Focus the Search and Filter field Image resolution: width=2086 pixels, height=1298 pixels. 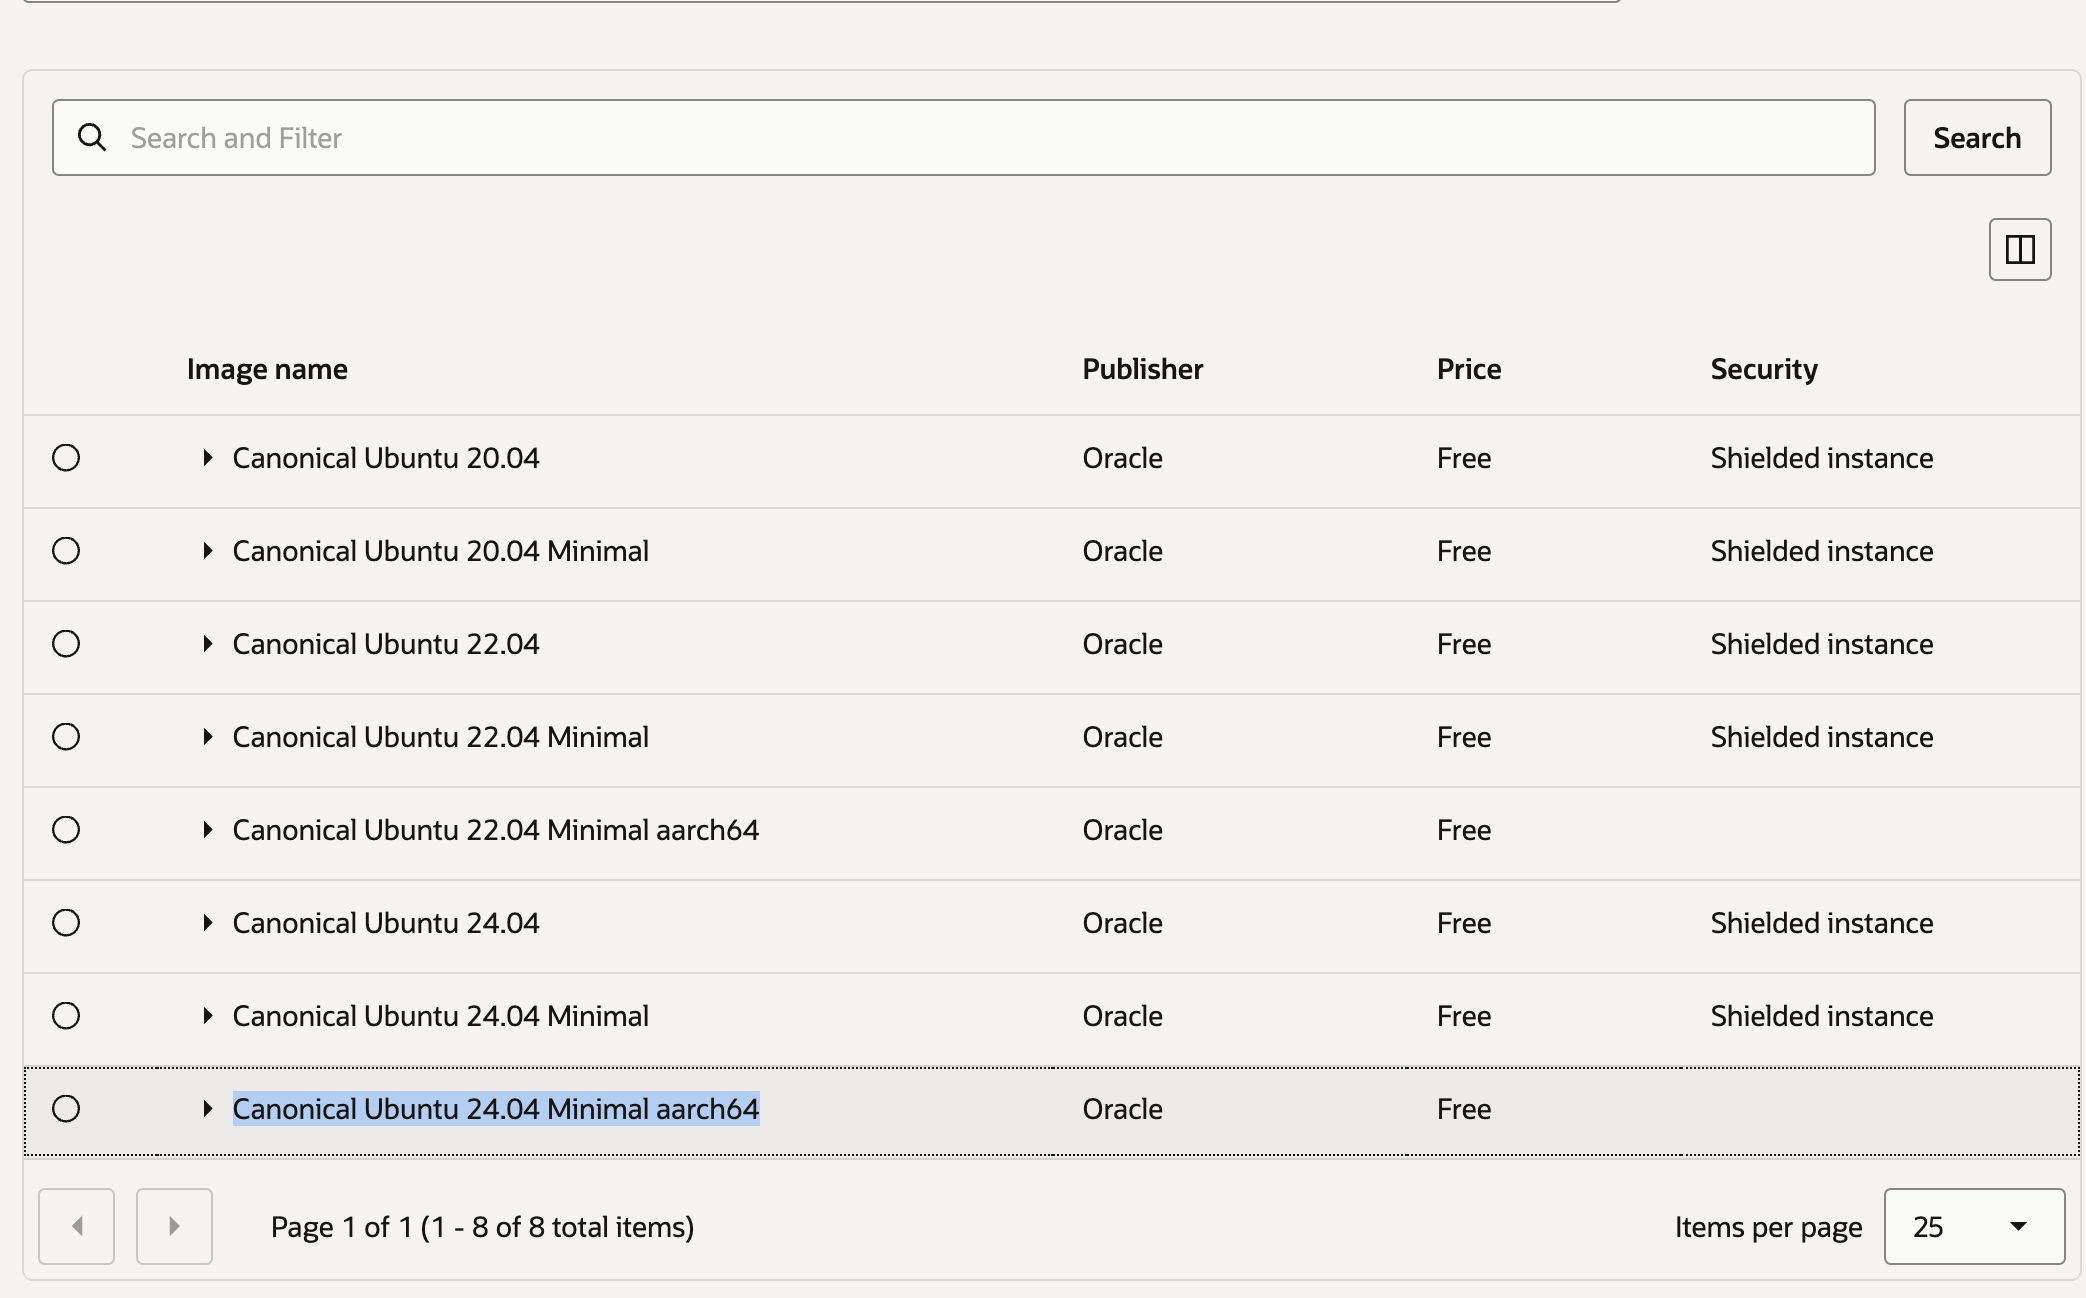[x=964, y=137]
